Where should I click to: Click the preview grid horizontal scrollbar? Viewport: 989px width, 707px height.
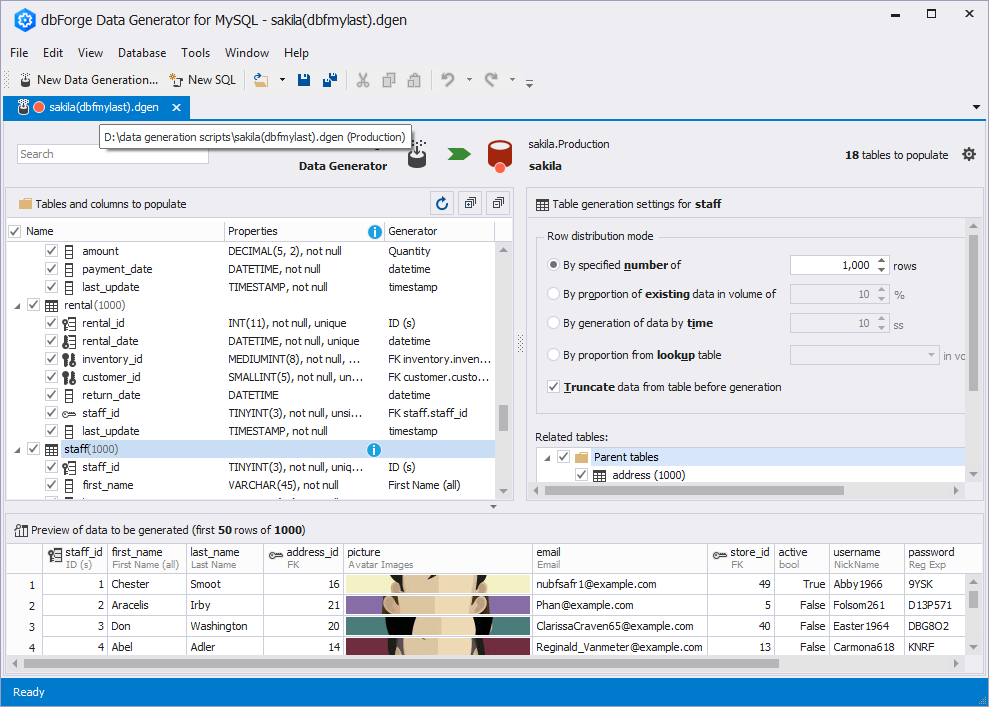tap(401, 663)
